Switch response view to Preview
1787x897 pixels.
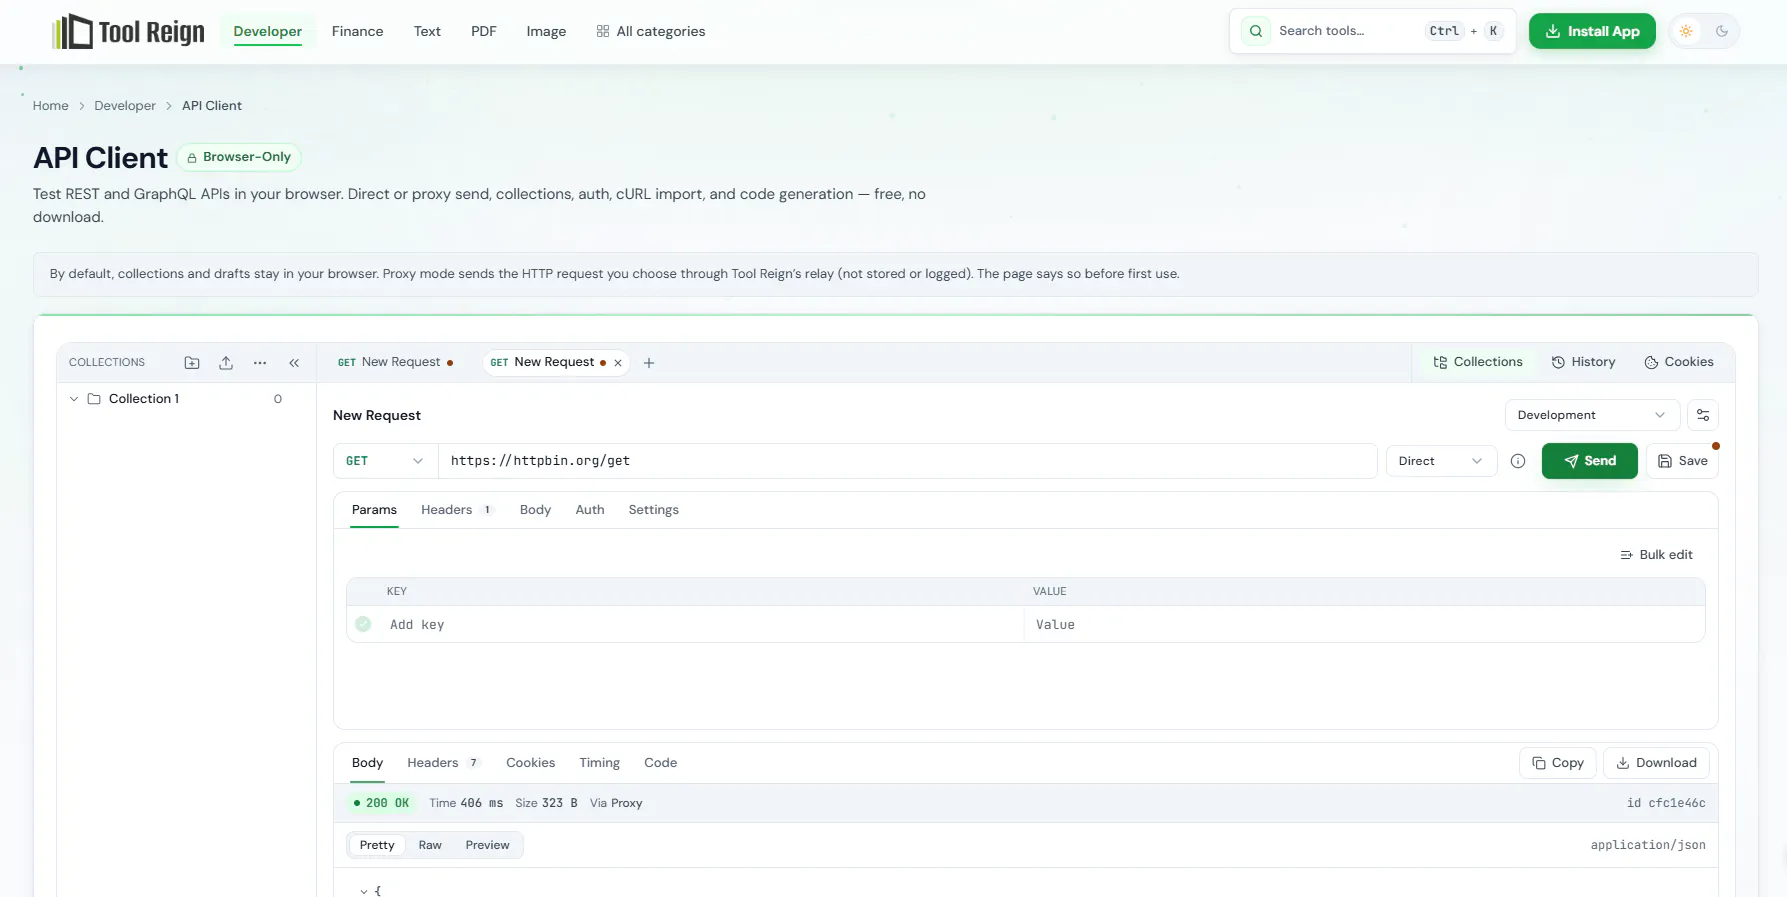point(487,845)
